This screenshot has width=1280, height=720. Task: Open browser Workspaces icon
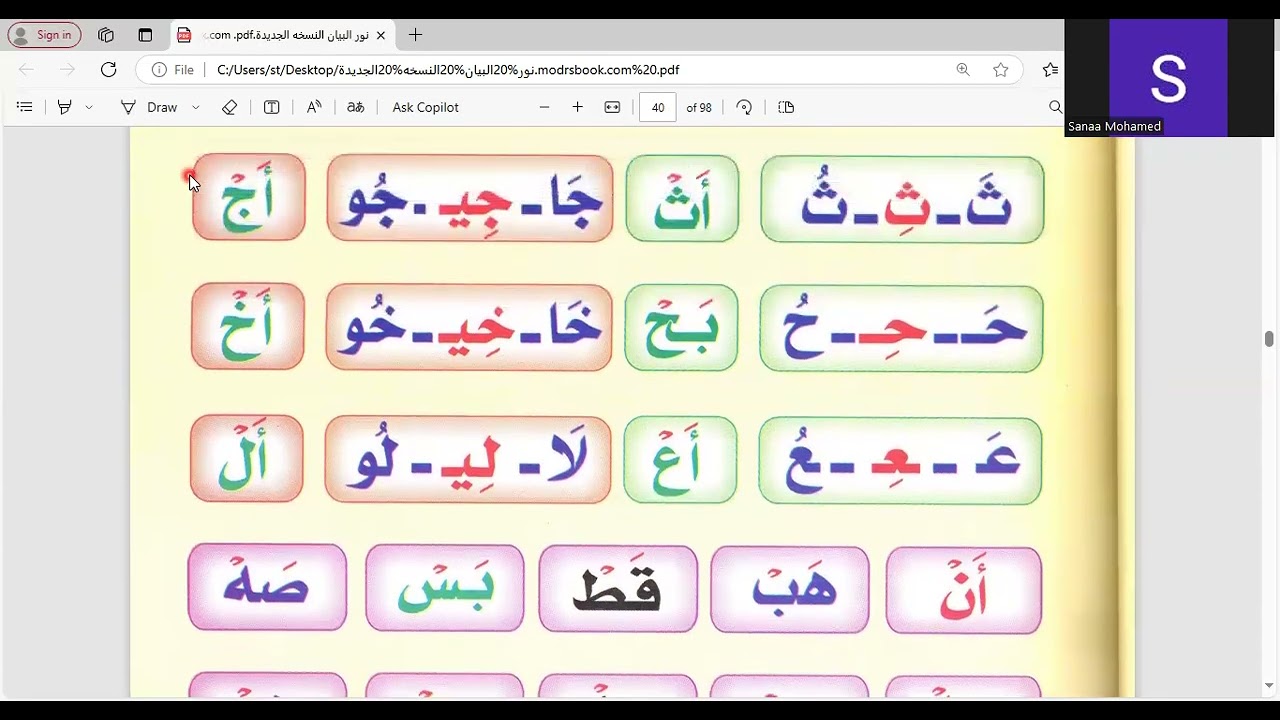point(106,35)
